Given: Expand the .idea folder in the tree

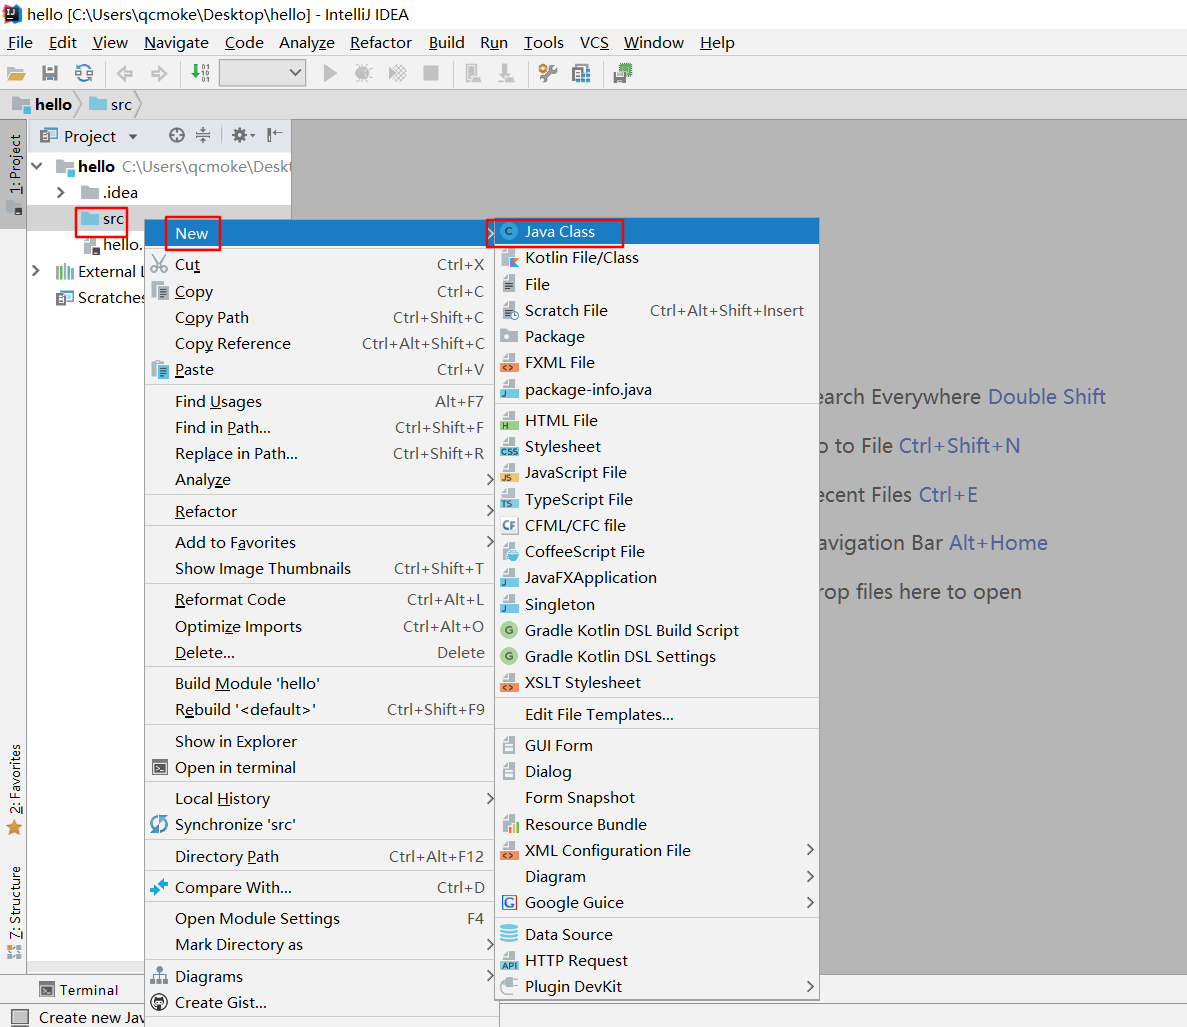Looking at the screenshot, I should (x=61, y=192).
